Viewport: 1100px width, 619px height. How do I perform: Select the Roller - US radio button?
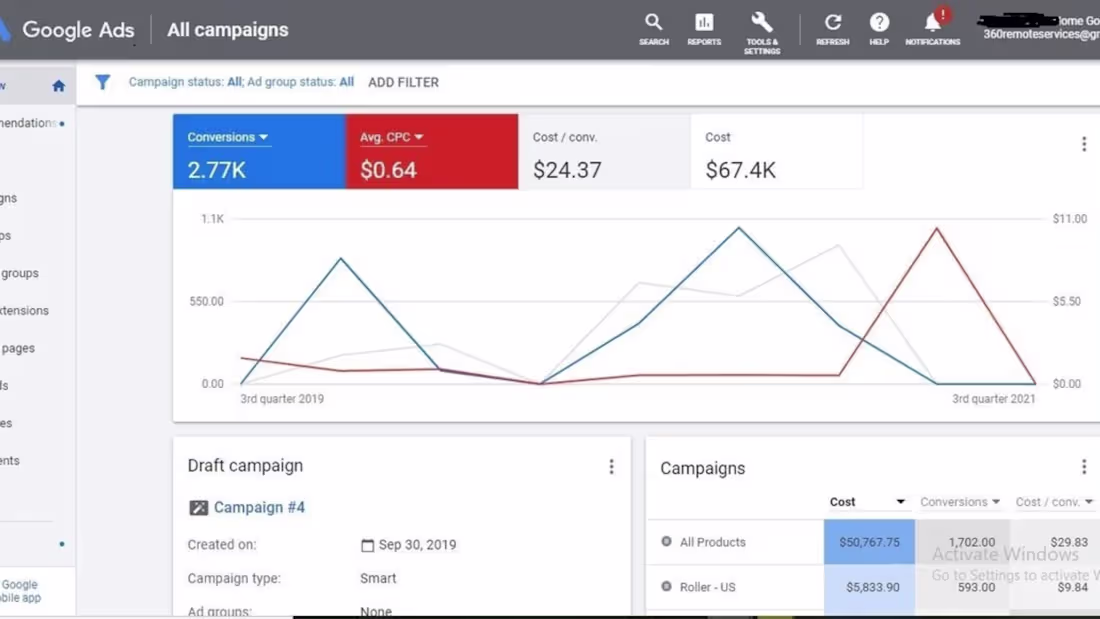click(x=666, y=587)
